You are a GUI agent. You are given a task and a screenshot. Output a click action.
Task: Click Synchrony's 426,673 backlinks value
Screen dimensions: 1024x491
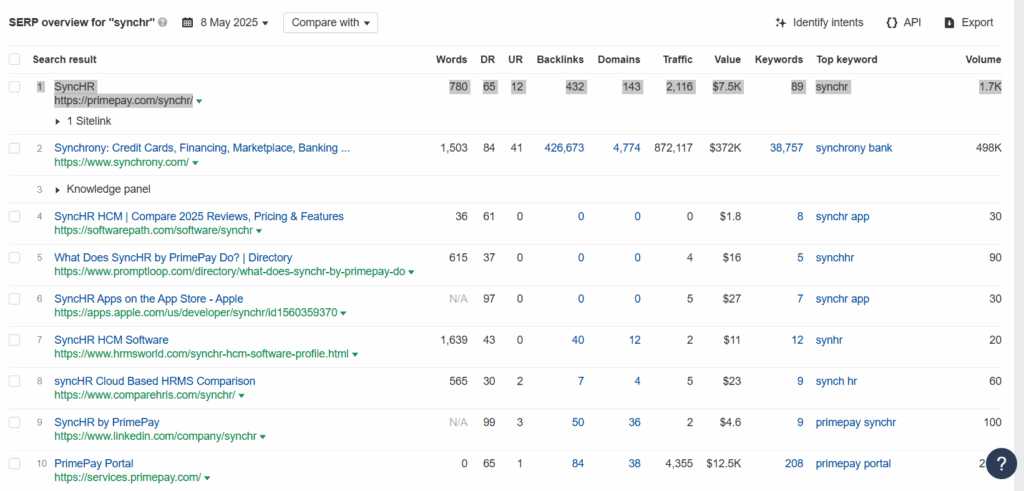pyautogui.click(x=564, y=148)
